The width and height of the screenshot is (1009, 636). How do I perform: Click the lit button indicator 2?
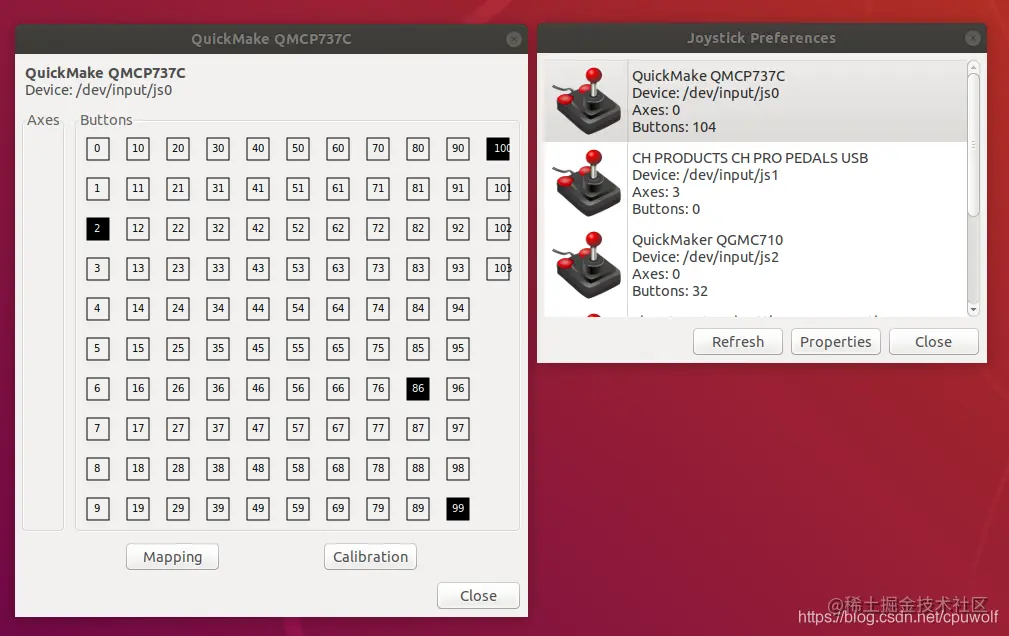click(98, 229)
